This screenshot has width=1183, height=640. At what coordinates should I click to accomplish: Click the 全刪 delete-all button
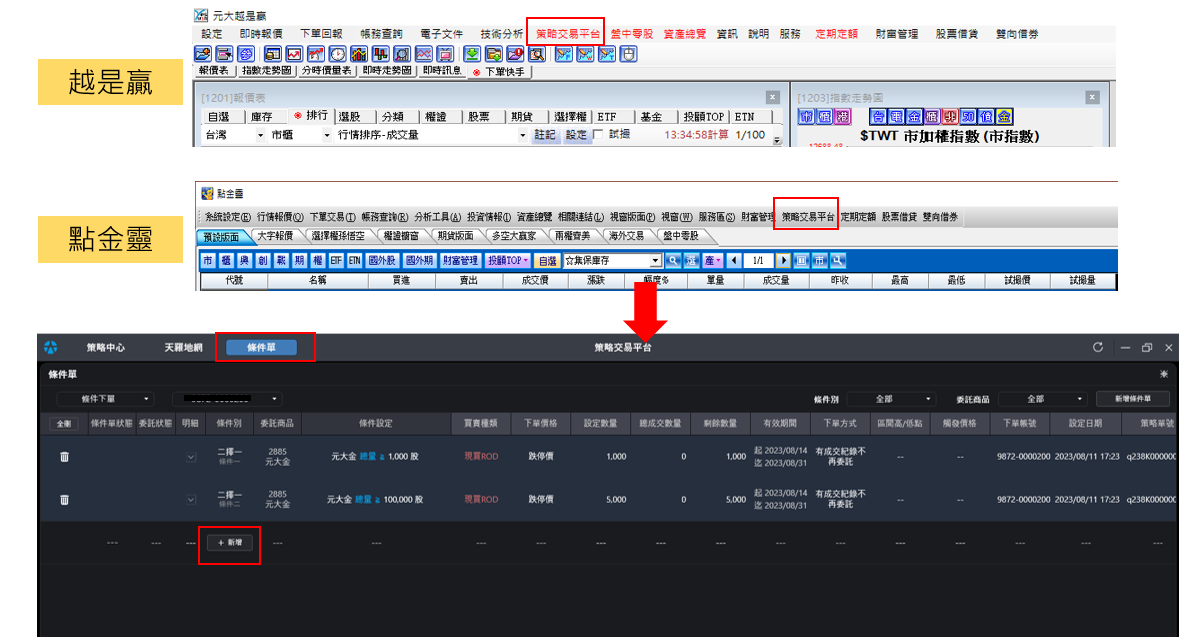pos(64,424)
